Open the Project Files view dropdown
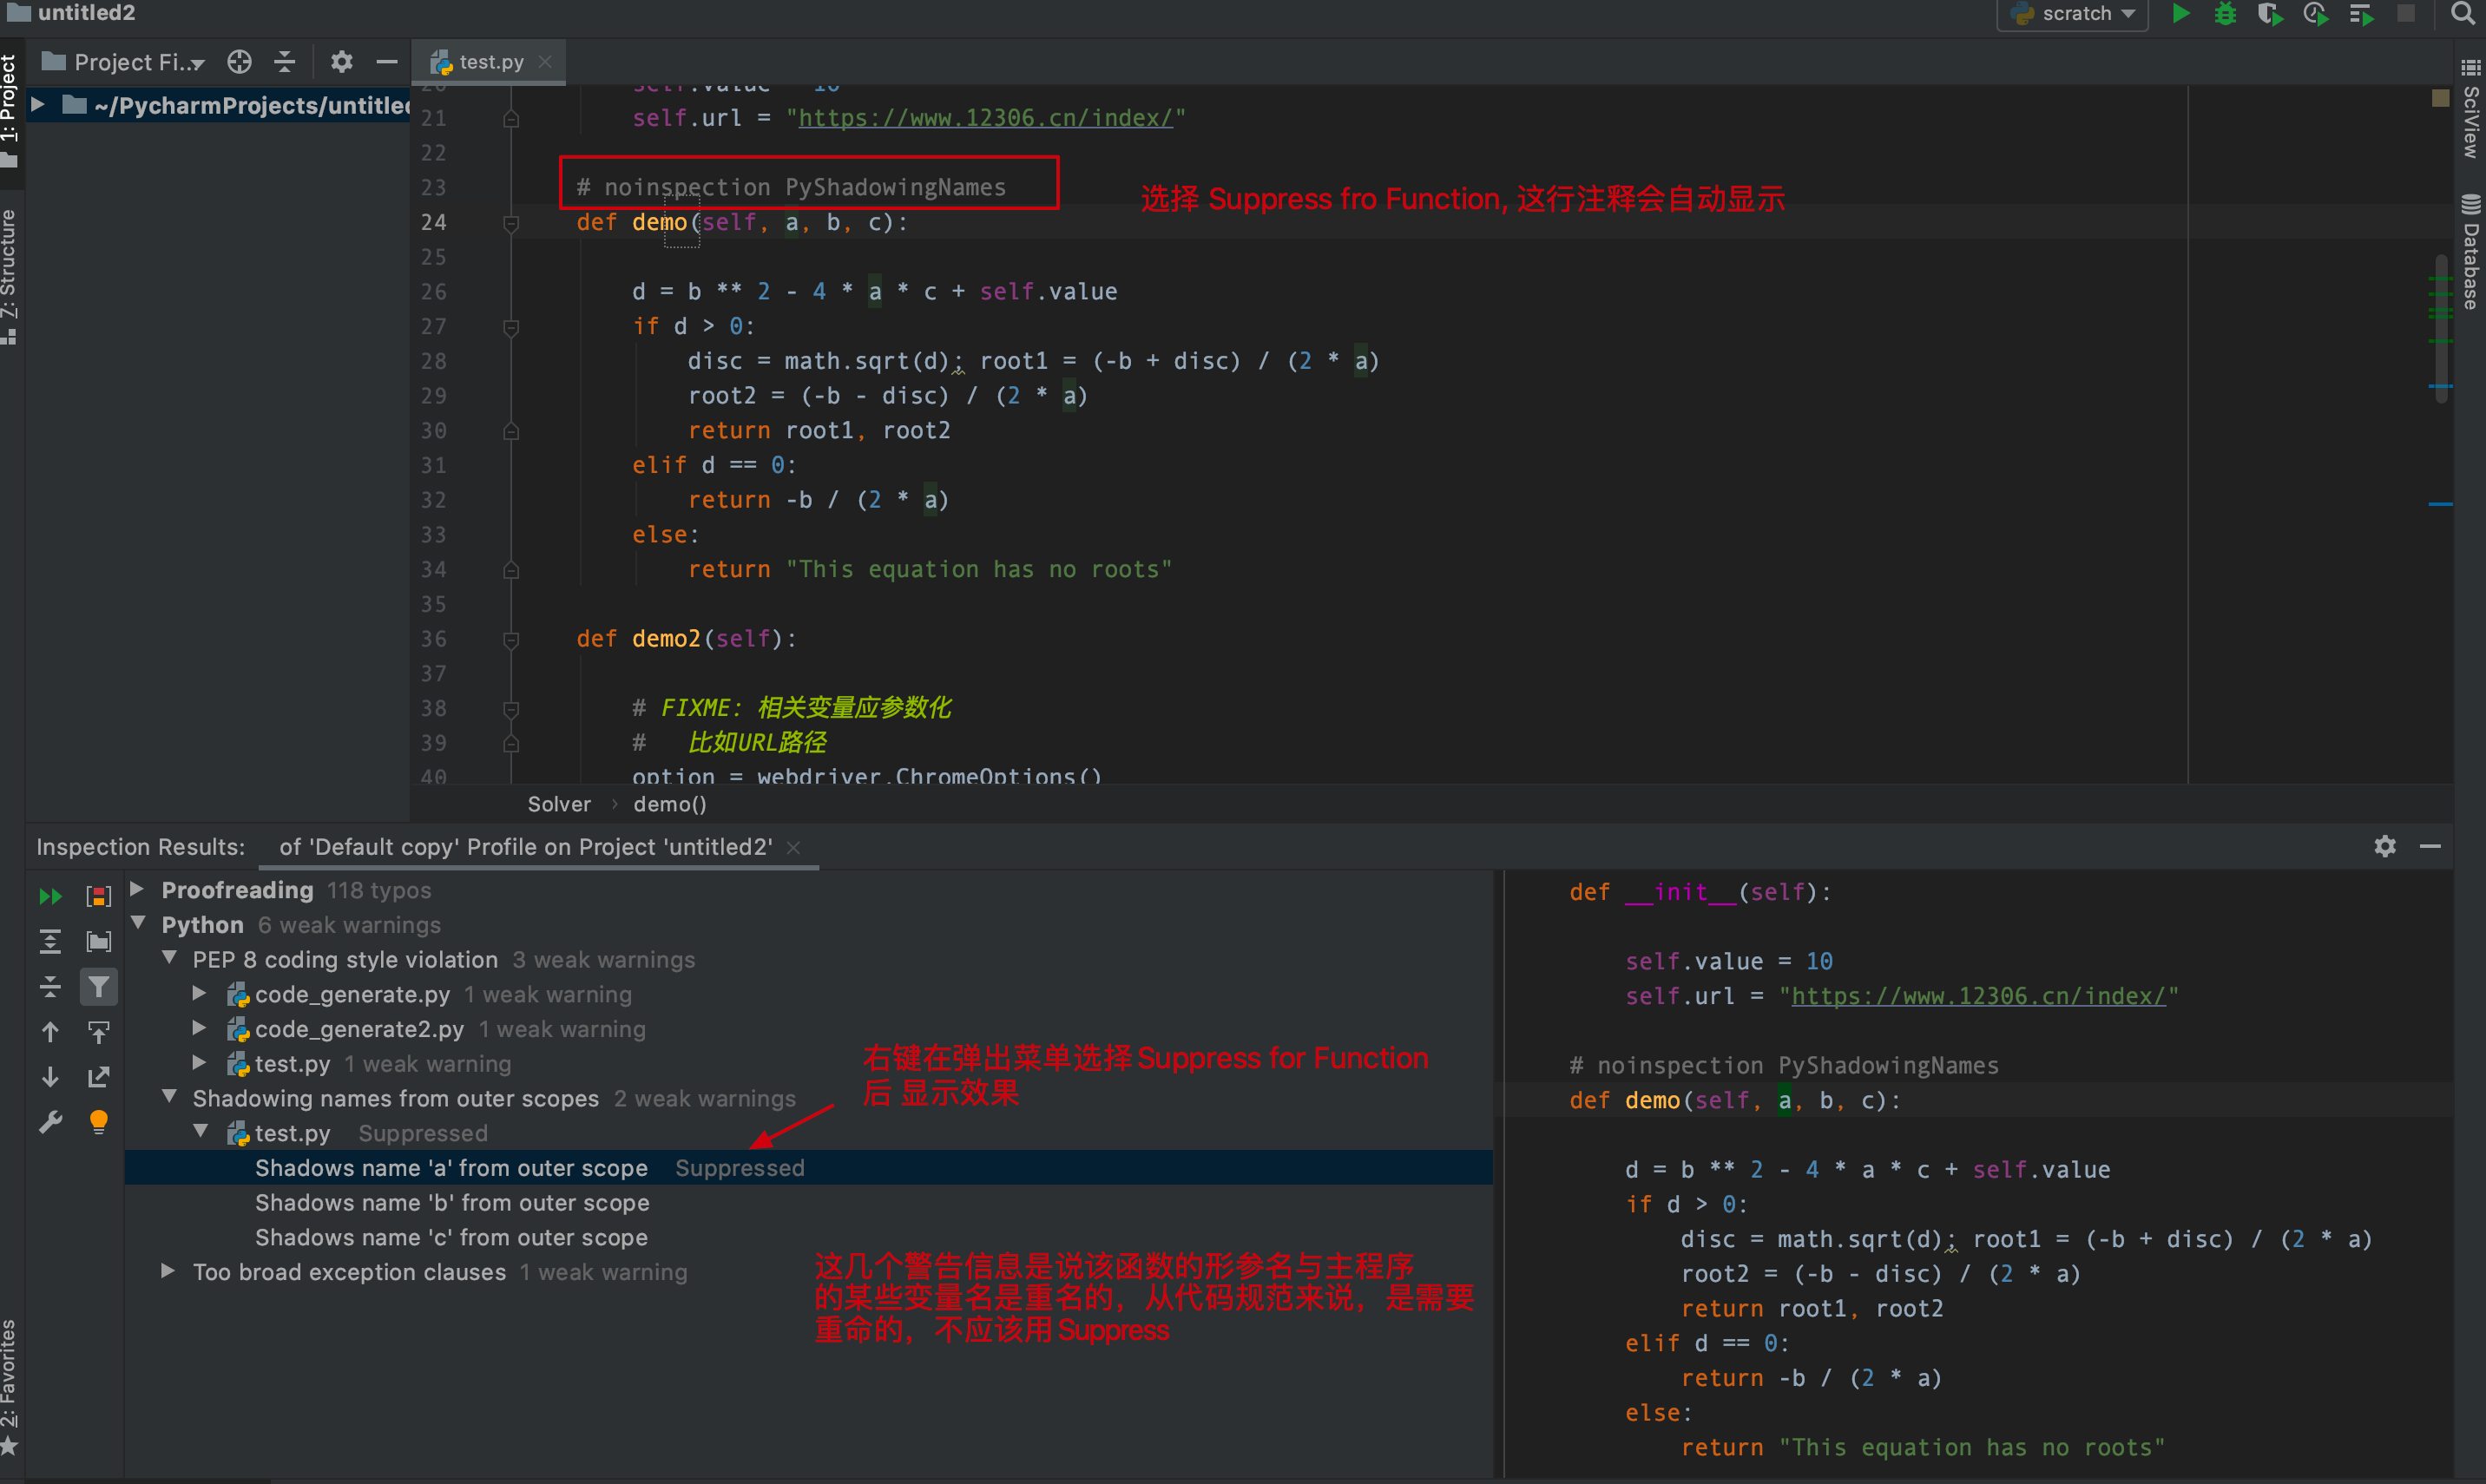This screenshot has width=2486, height=1484. [x=124, y=62]
